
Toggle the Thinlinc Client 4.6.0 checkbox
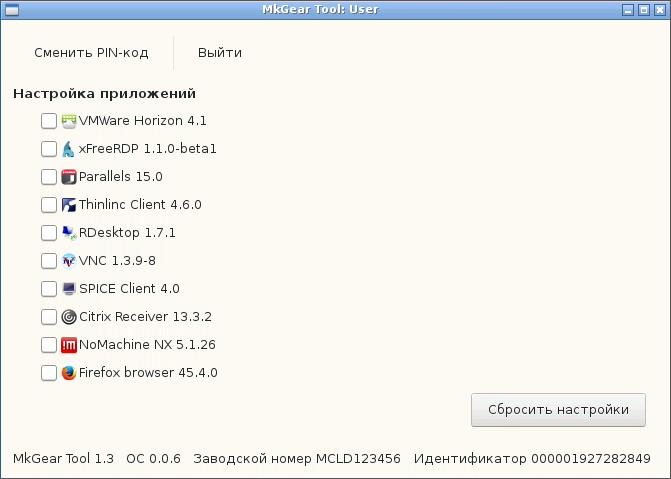[x=49, y=205]
